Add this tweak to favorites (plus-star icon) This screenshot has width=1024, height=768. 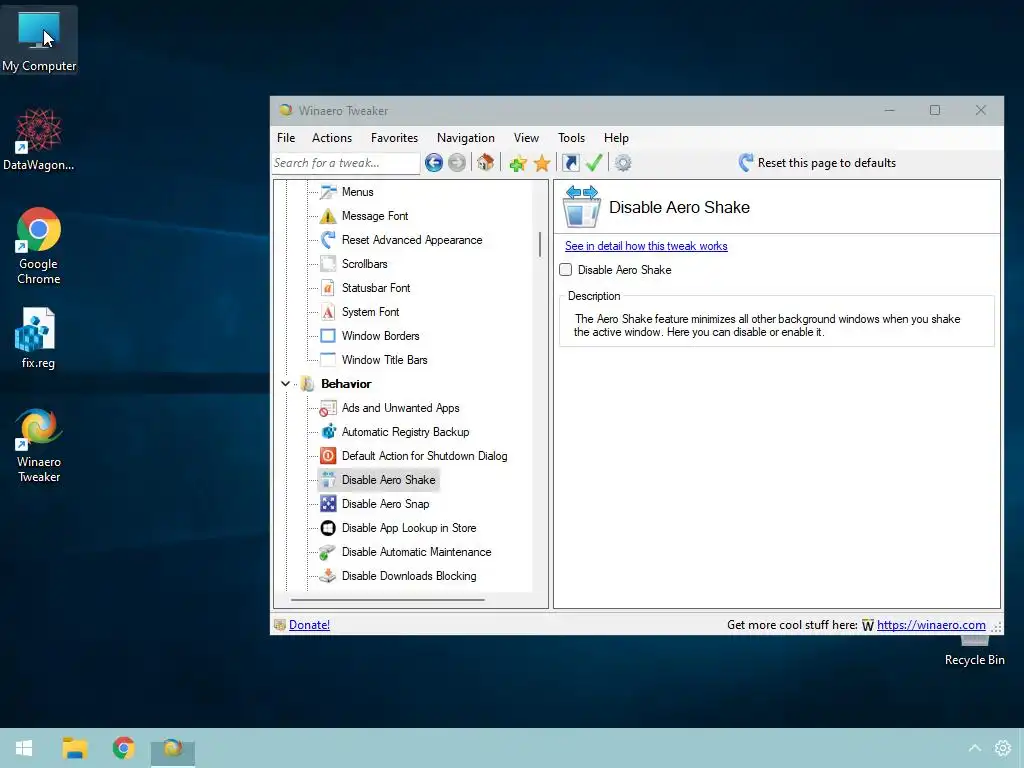click(518, 163)
